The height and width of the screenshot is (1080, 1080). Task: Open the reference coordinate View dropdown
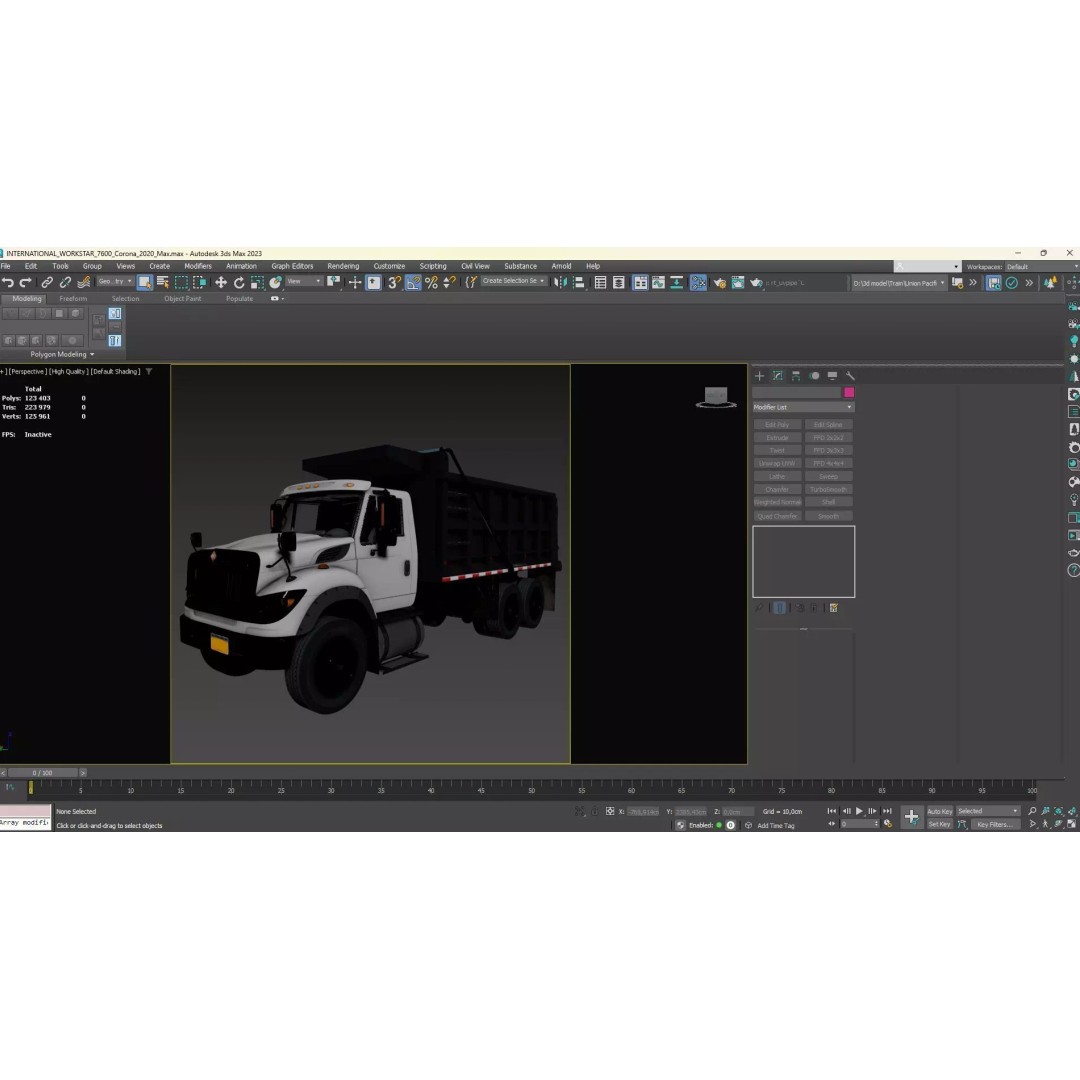tap(304, 282)
